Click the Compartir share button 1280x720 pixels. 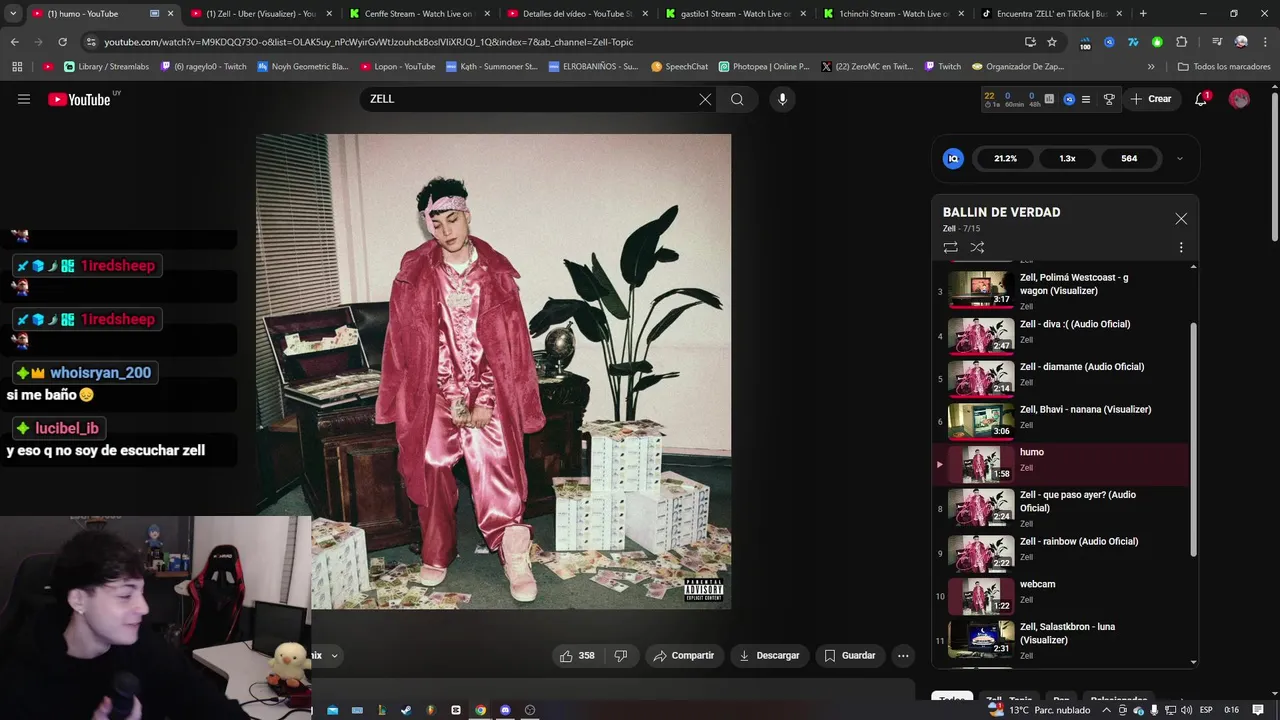[x=684, y=656]
